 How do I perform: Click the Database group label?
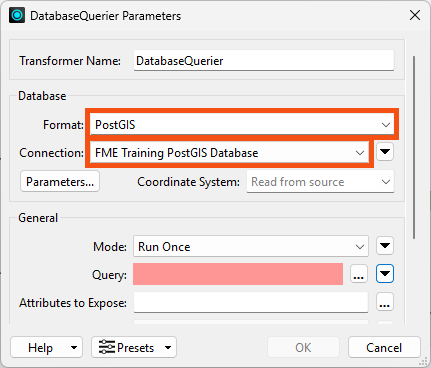point(42,96)
